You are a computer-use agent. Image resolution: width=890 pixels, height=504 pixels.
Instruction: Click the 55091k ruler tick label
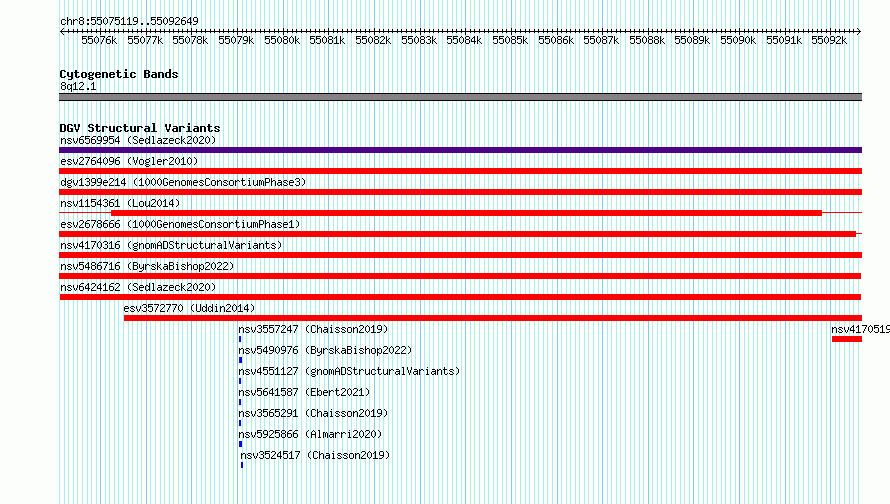coord(784,40)
